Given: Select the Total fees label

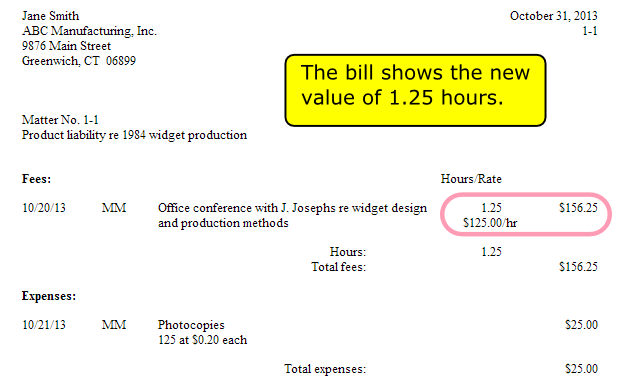Looking at the screenshot, I should [339, 267].
